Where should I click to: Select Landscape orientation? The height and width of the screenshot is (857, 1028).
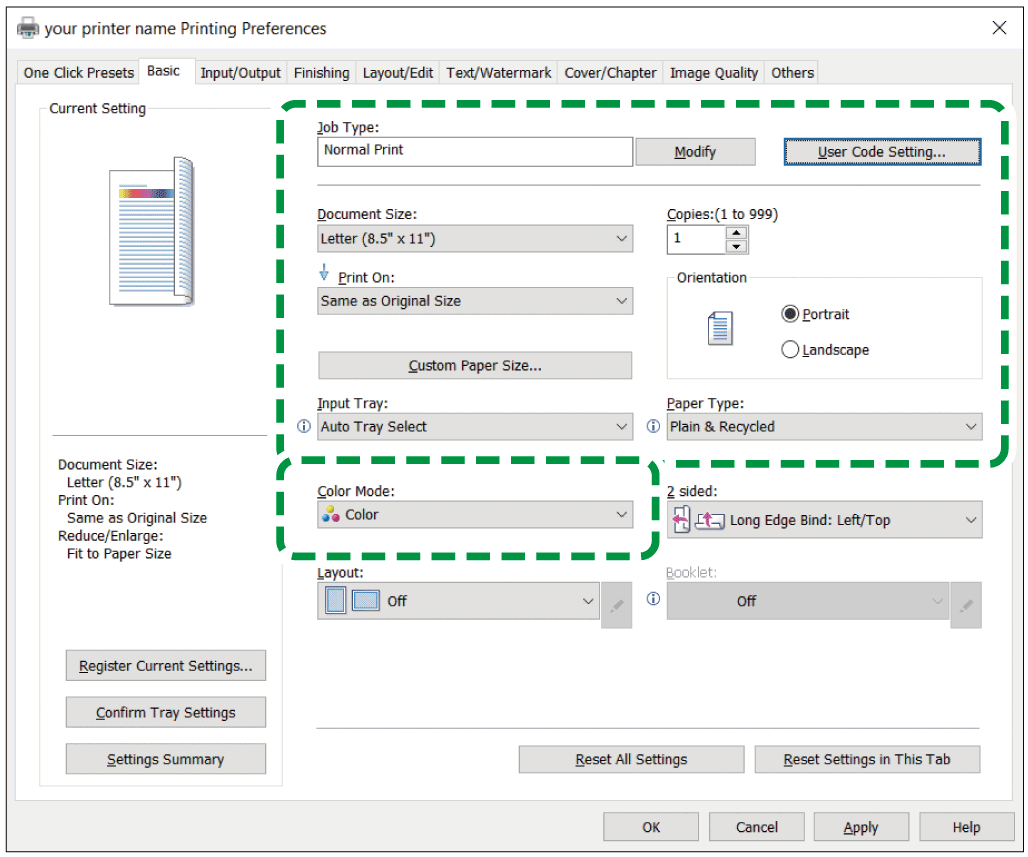(791, 350)
